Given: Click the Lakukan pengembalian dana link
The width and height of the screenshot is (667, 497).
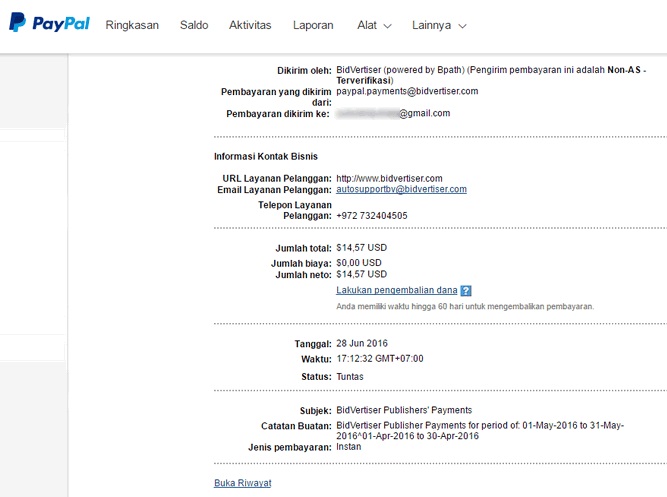Looking at the screenshot, I should click(x=396, y=290).
